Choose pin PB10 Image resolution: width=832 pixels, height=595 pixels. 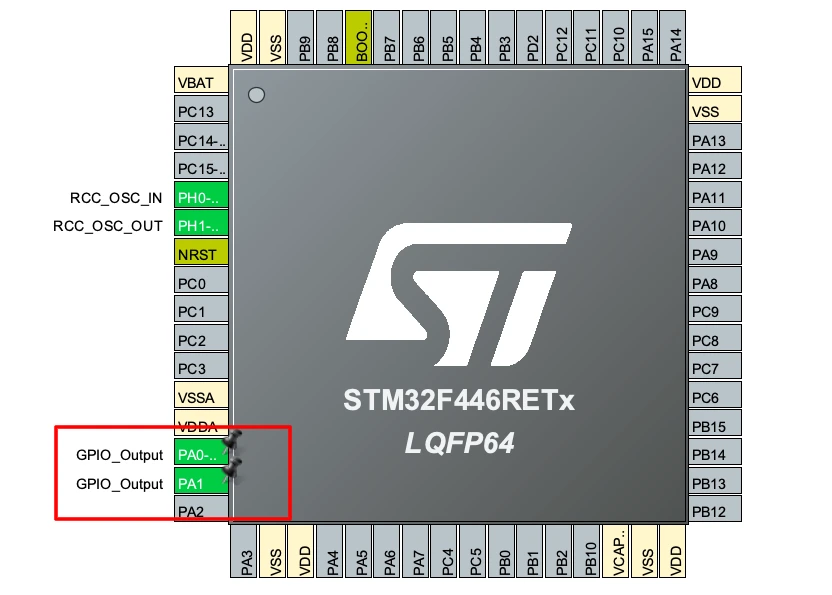[x=588, y=551]
